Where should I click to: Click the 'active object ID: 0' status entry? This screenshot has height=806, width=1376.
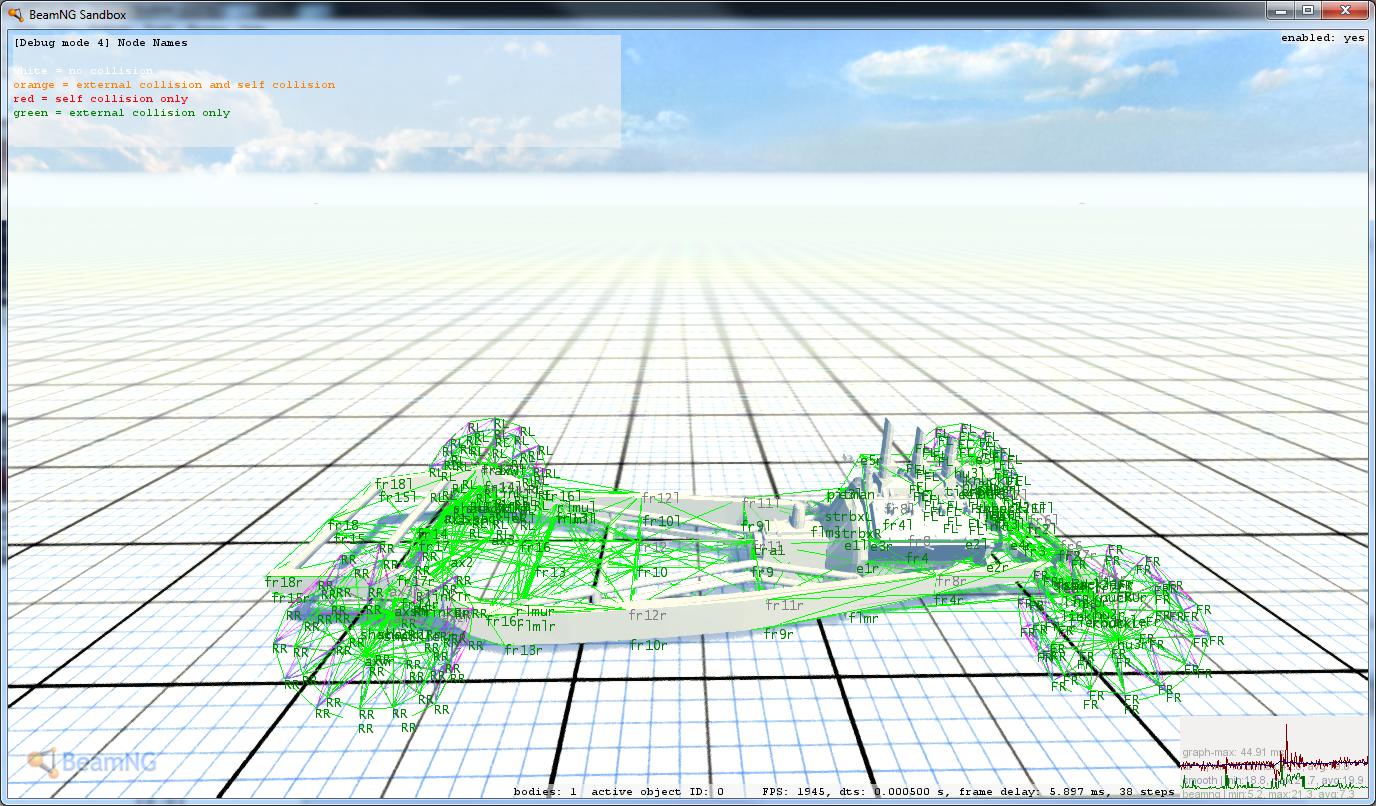(x=657, y=792)
